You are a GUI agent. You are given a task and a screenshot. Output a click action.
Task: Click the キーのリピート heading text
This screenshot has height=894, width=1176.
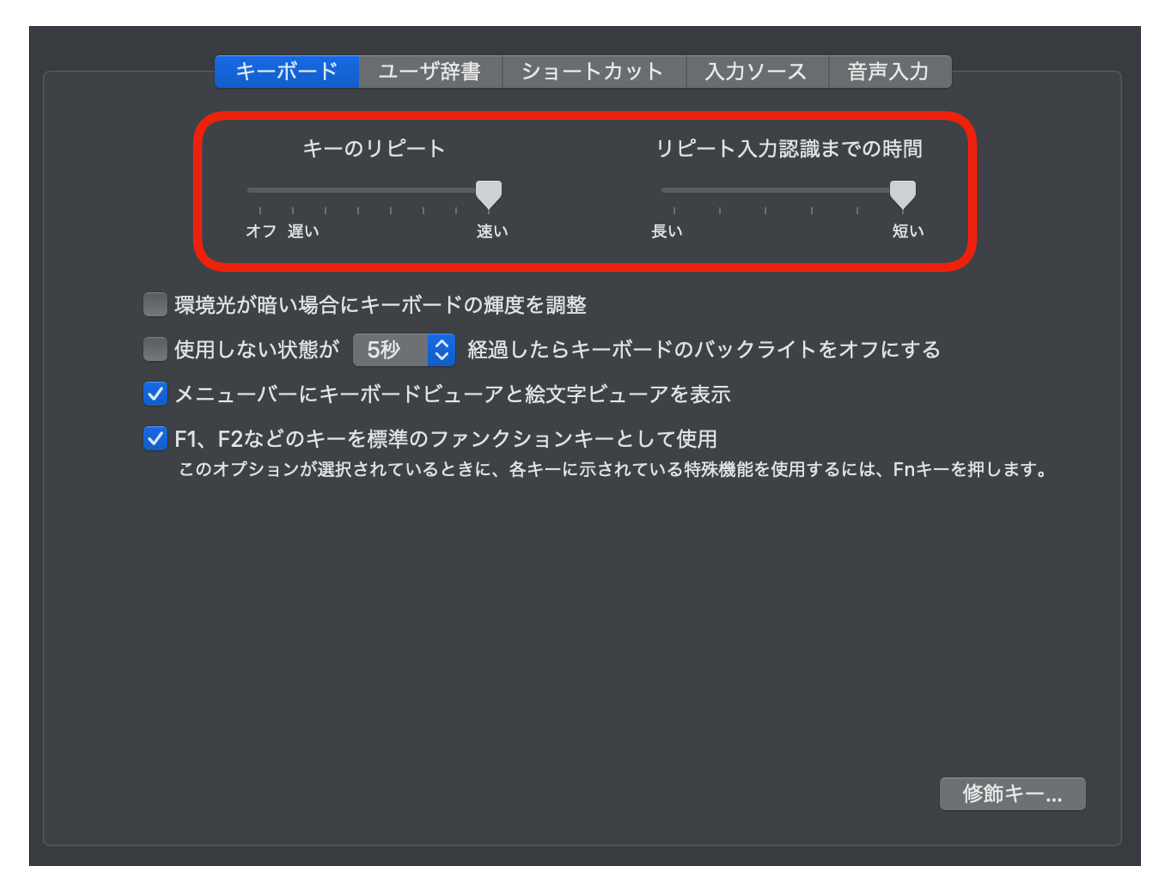click(x=374, y=148)
